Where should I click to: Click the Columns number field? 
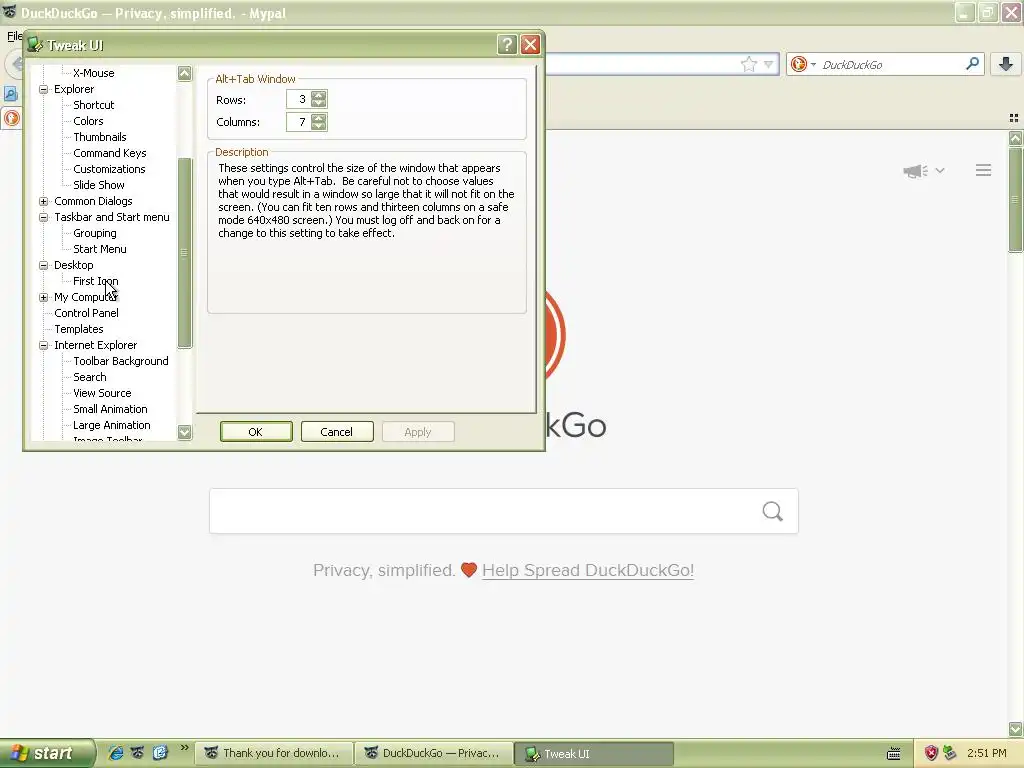[298, 122]
